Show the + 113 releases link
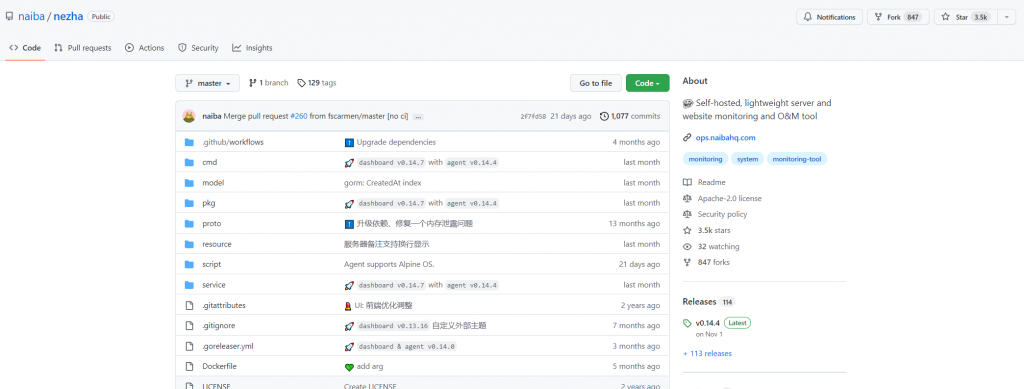 [707, 354]
